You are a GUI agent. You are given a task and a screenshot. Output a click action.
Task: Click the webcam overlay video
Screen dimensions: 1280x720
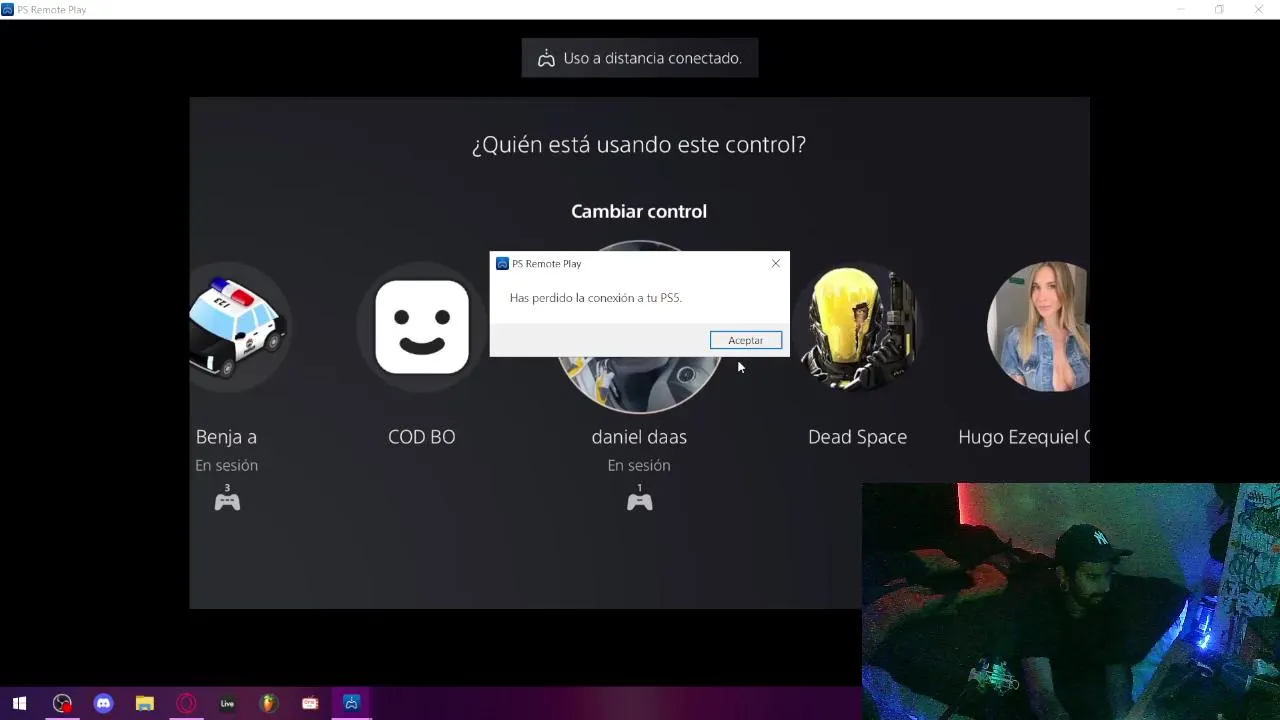pyautogui.click(x=1070, y=601)
